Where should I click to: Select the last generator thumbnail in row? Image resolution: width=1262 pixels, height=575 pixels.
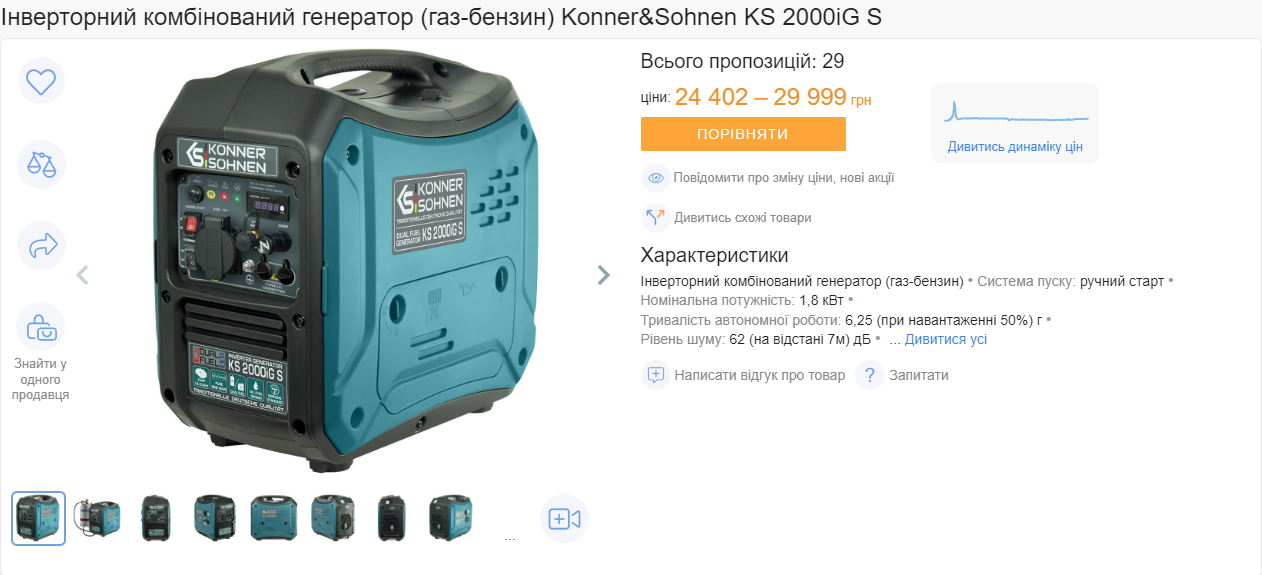pos(451,518)
